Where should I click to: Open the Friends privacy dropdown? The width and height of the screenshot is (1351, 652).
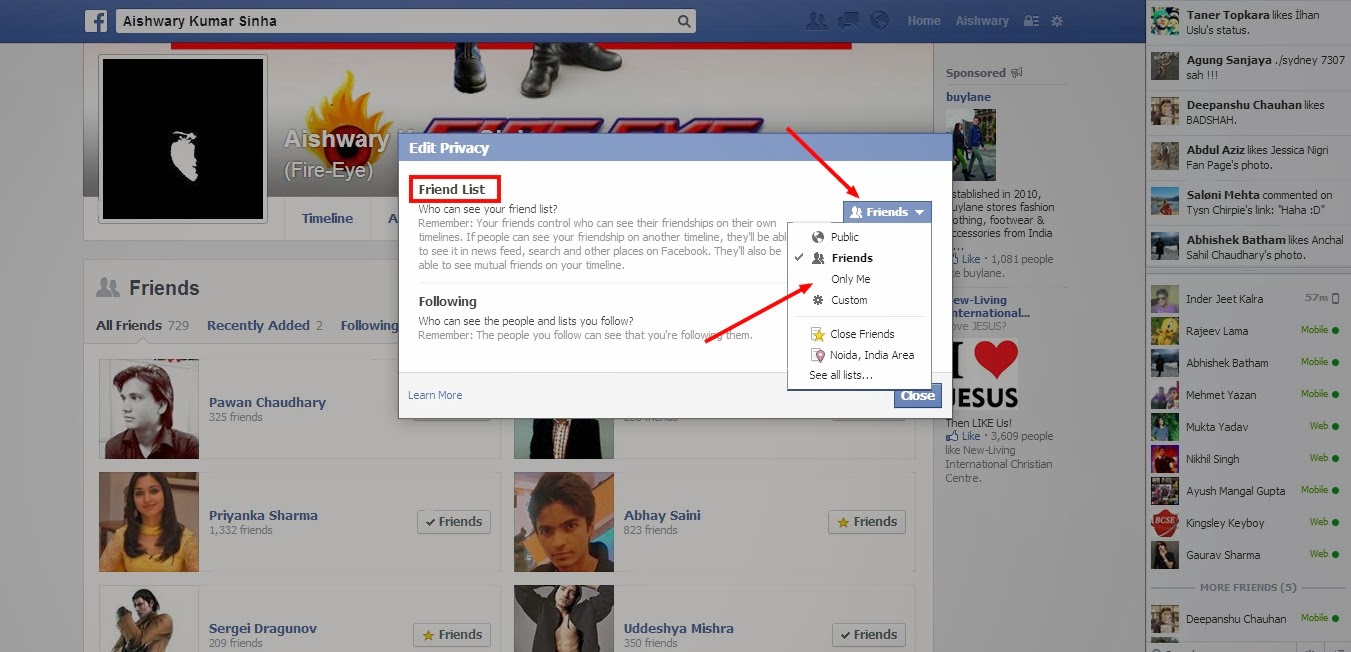[887, 212]
